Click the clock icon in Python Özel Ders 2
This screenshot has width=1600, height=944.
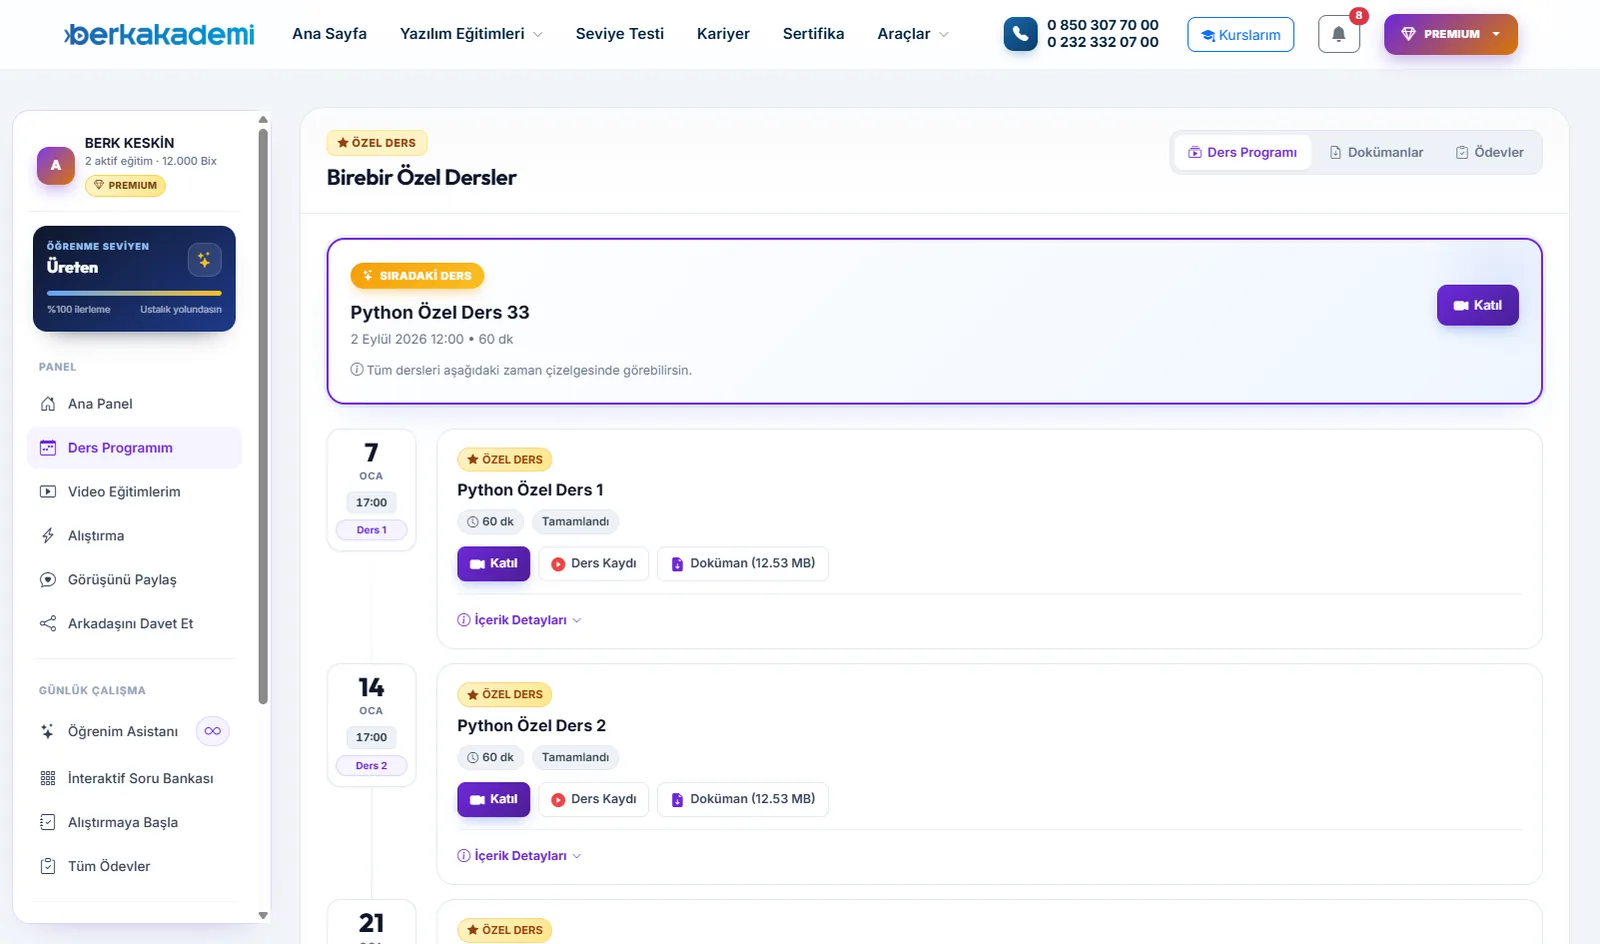(x=473, y=758)
